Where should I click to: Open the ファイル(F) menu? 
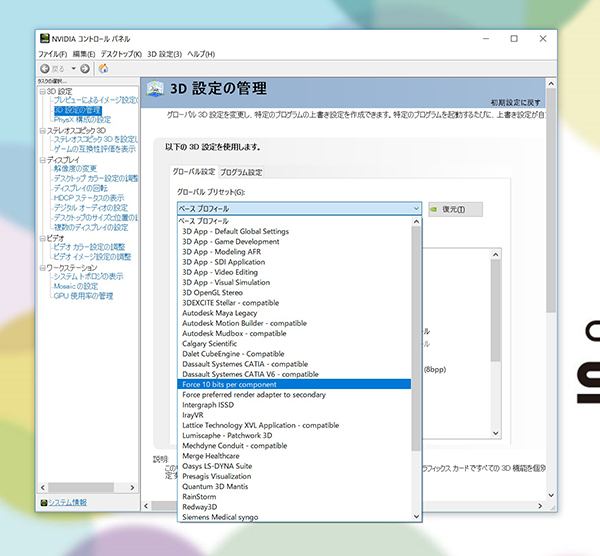[52, 54]
